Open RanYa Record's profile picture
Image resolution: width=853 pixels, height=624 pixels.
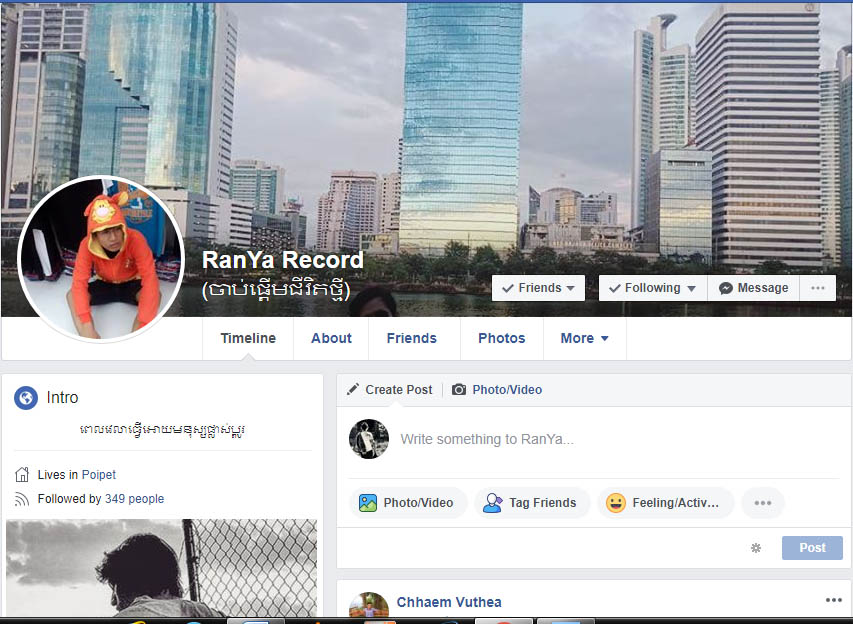[x=101, y=259]
